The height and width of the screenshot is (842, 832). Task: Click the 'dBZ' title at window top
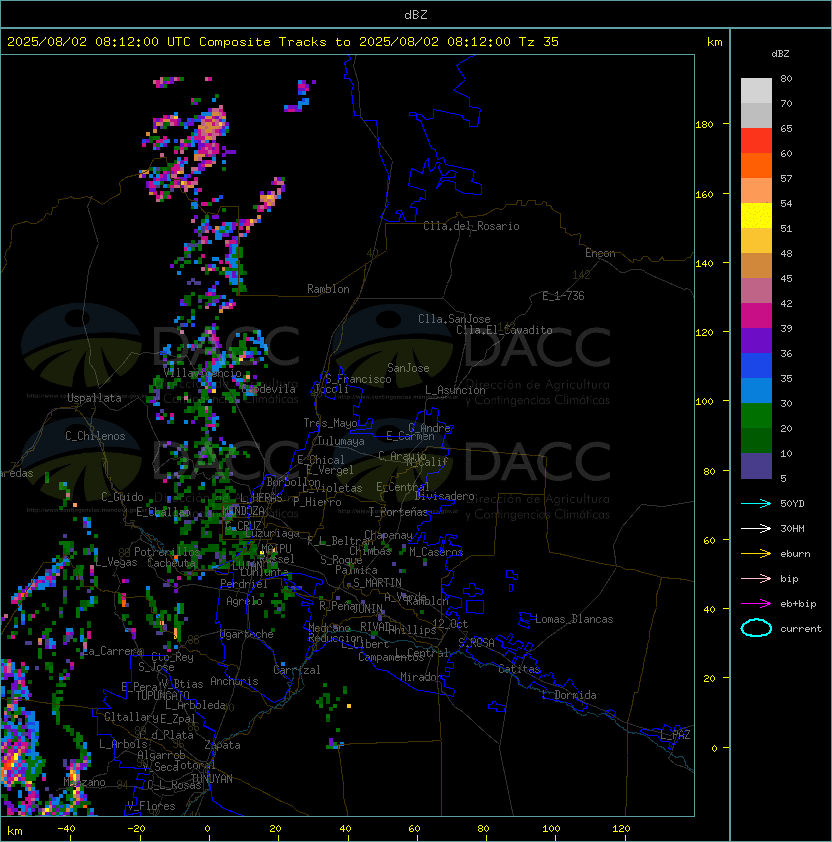click(x=416, y=15)
